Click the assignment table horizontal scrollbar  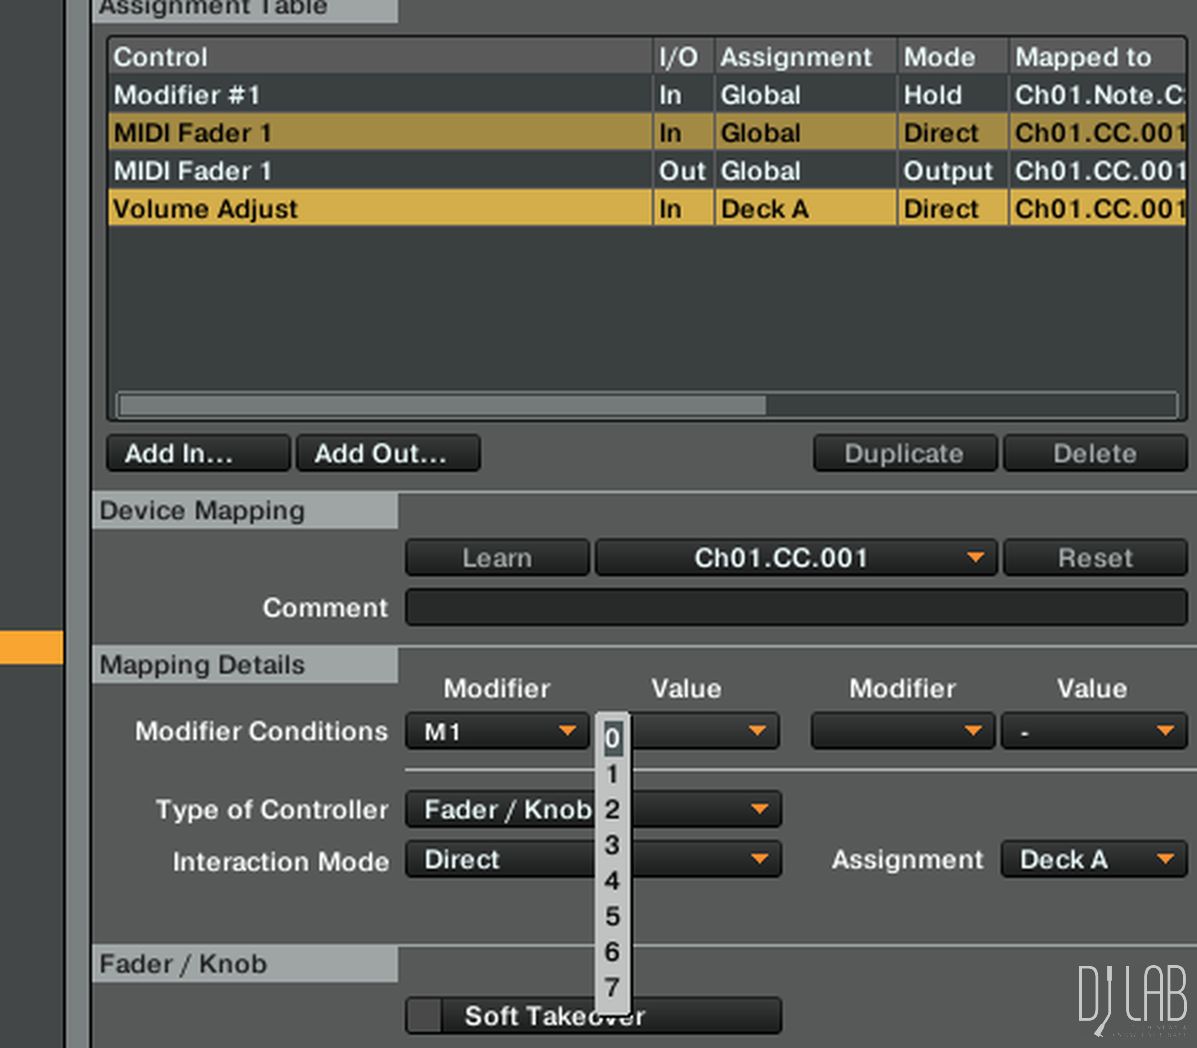pyautogui.click(x=442, y=405)
